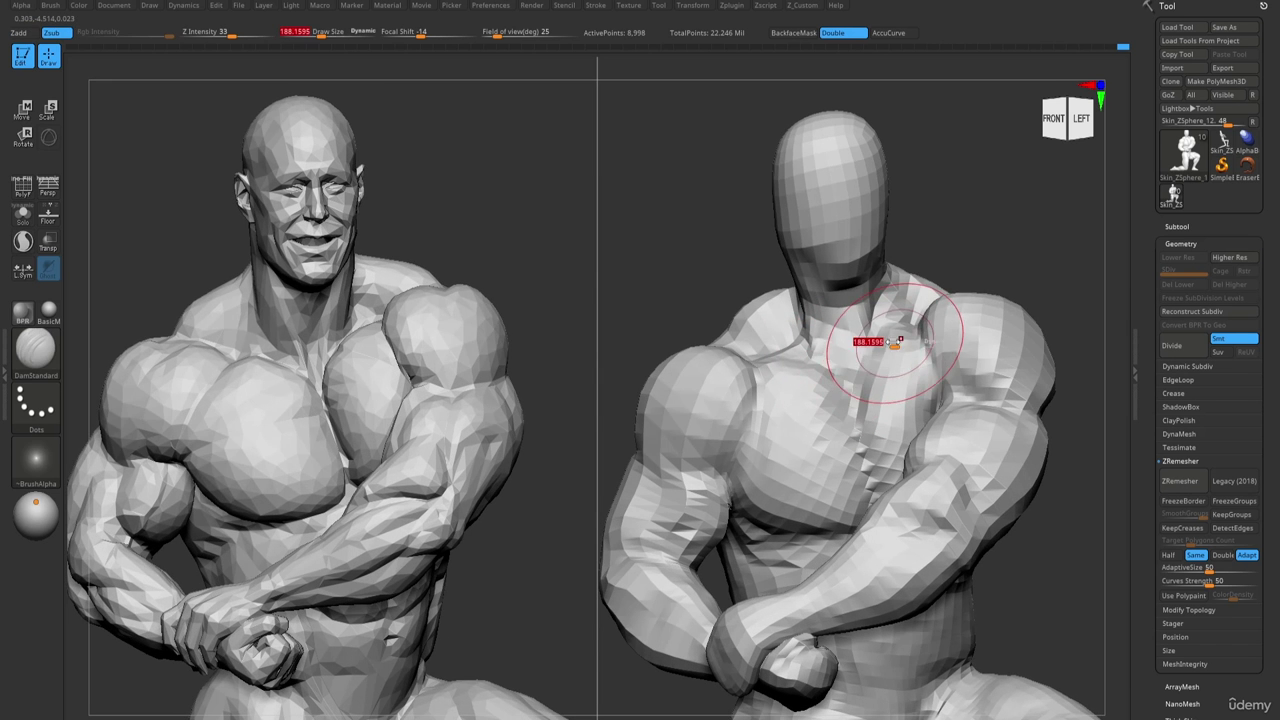Toggle the Floor grid

(x=47, y=214)
